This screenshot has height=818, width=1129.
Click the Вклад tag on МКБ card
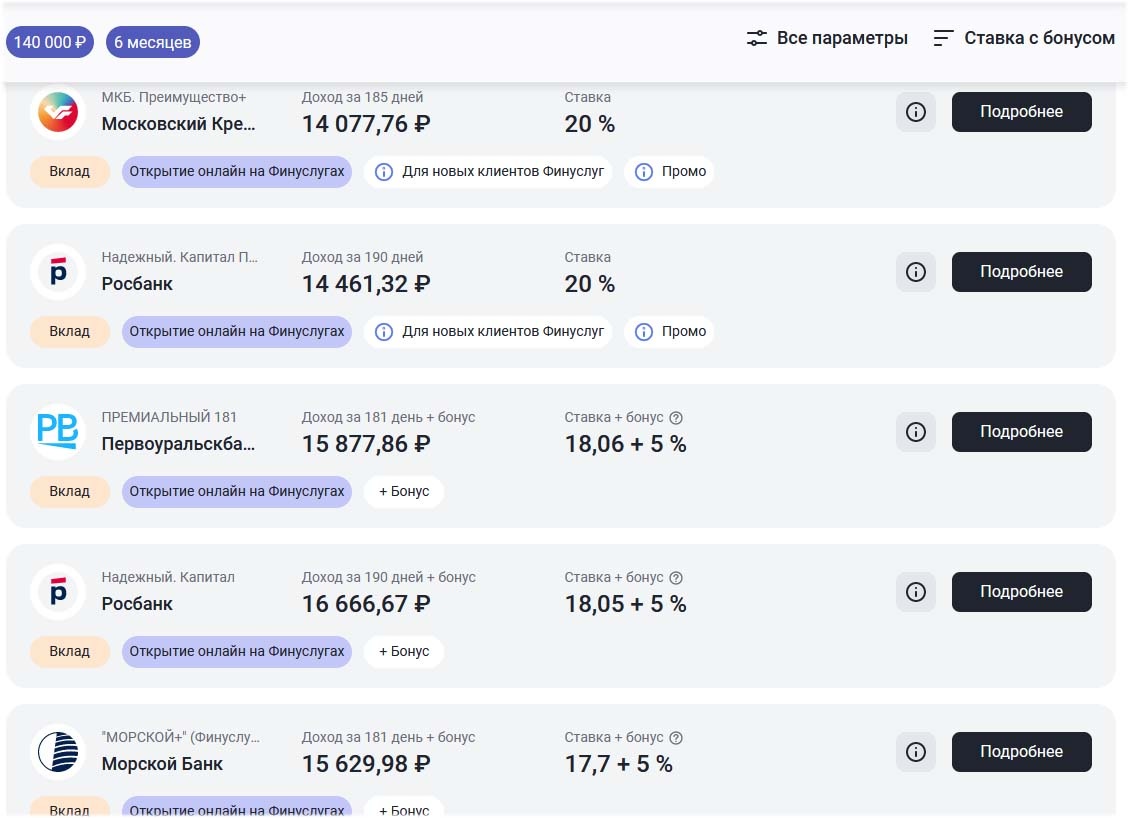point(70,172)
